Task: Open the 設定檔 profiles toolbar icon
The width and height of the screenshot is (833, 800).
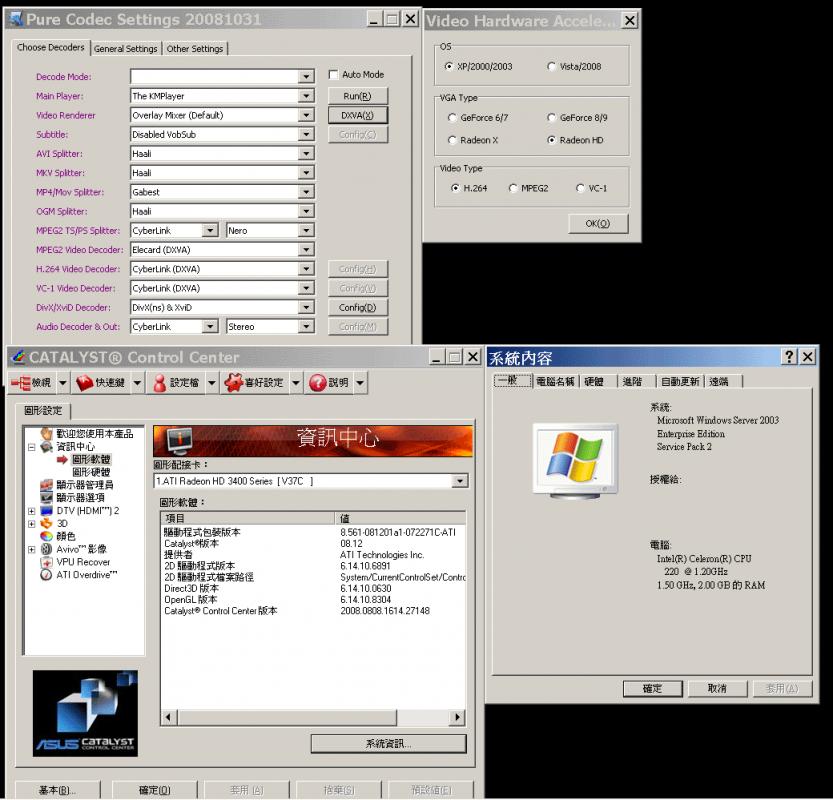Action: pyautogui.click(x=176, y=381)
